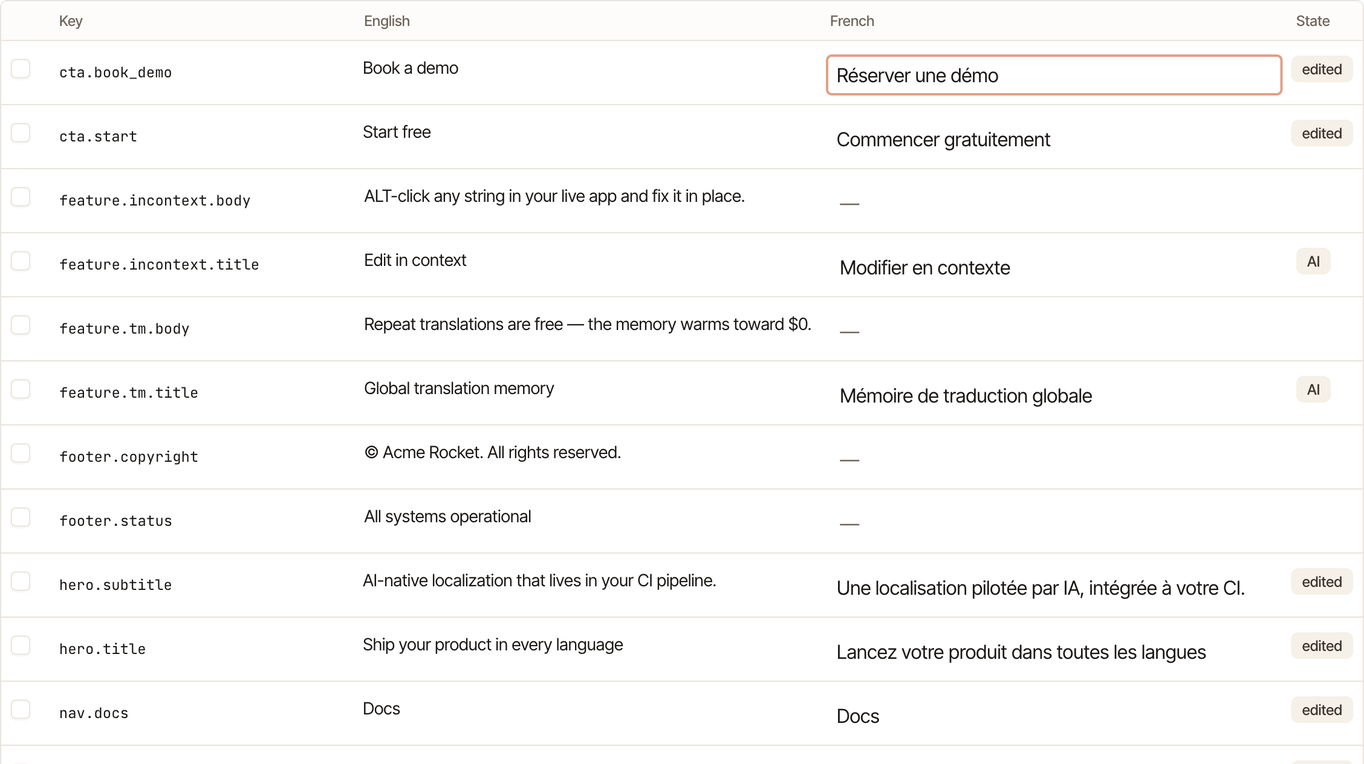
Task: Click the edited badge on cta.book_demo
Action: [1322, 69]
